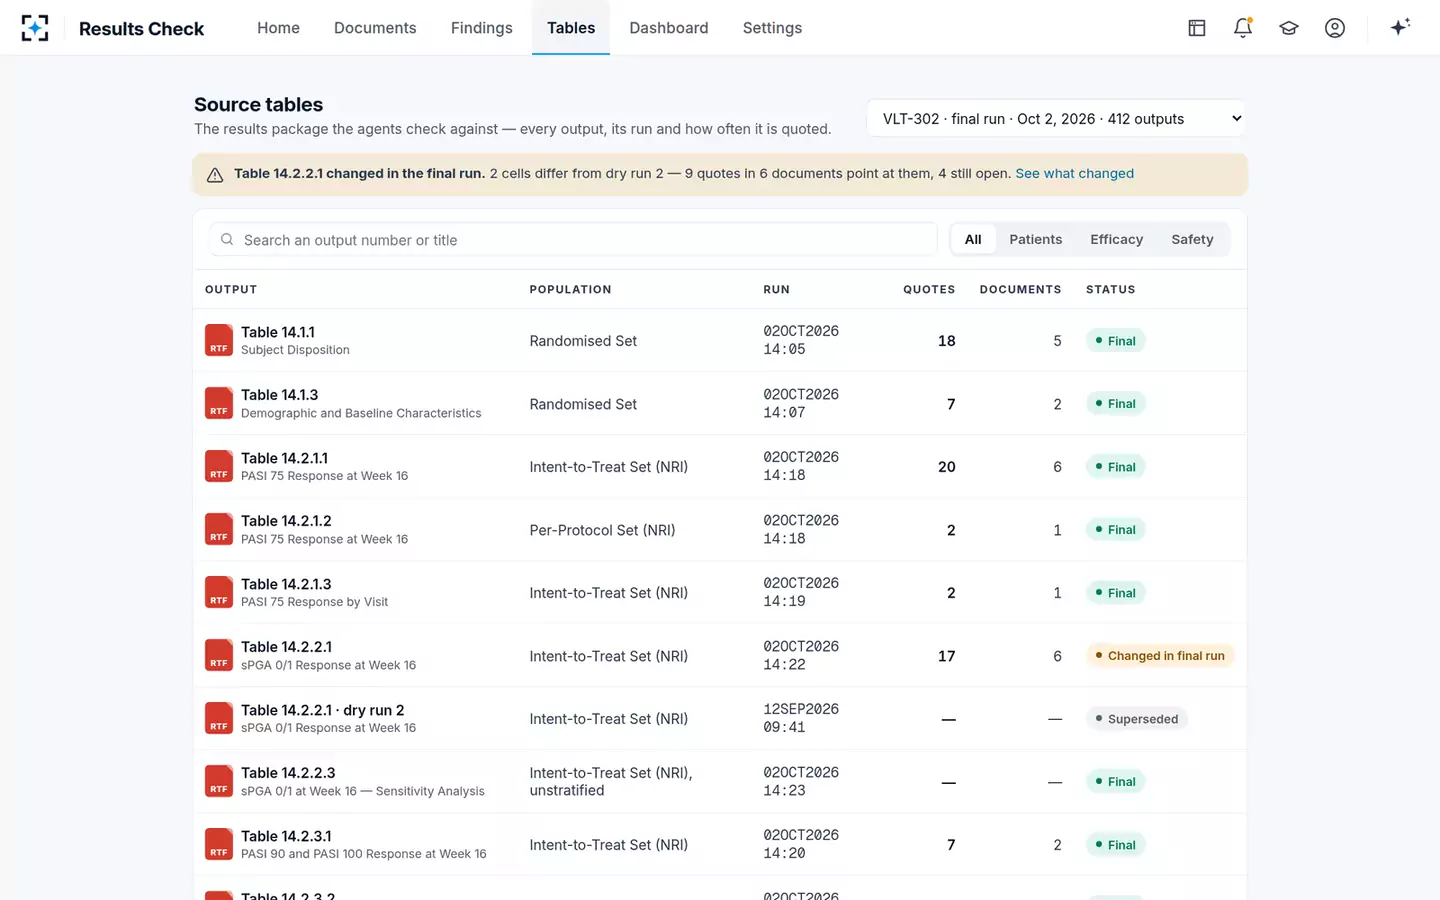Viewport: 1440px width, 900px height.
Task: Click the Results Check logo icon
Action: (x=35, y=28)
